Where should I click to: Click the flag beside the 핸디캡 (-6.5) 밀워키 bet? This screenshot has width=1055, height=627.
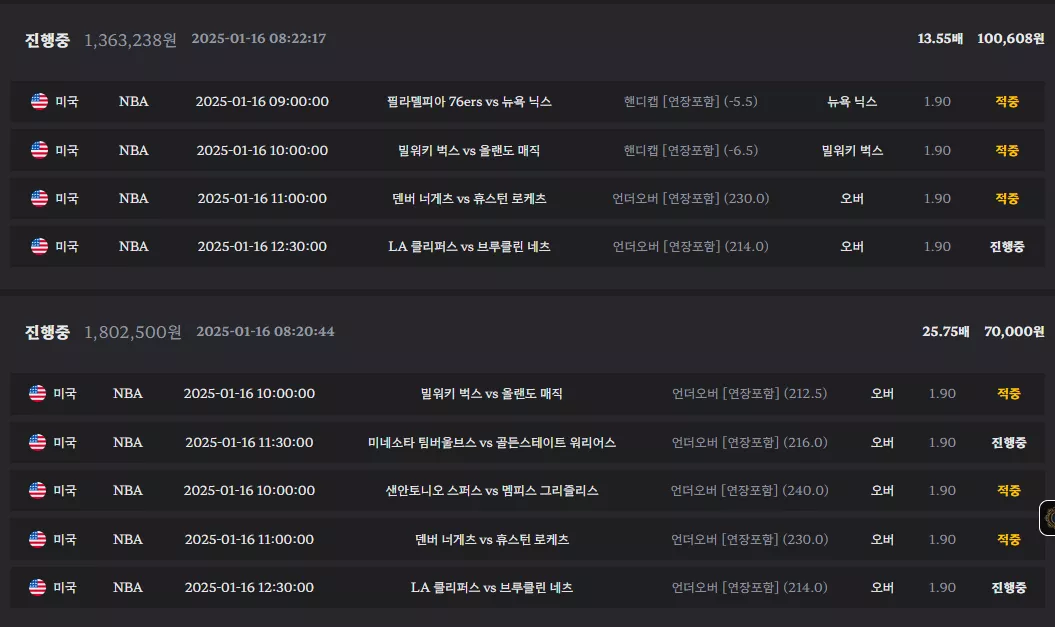pyautogui.click(x=40, y=150)
